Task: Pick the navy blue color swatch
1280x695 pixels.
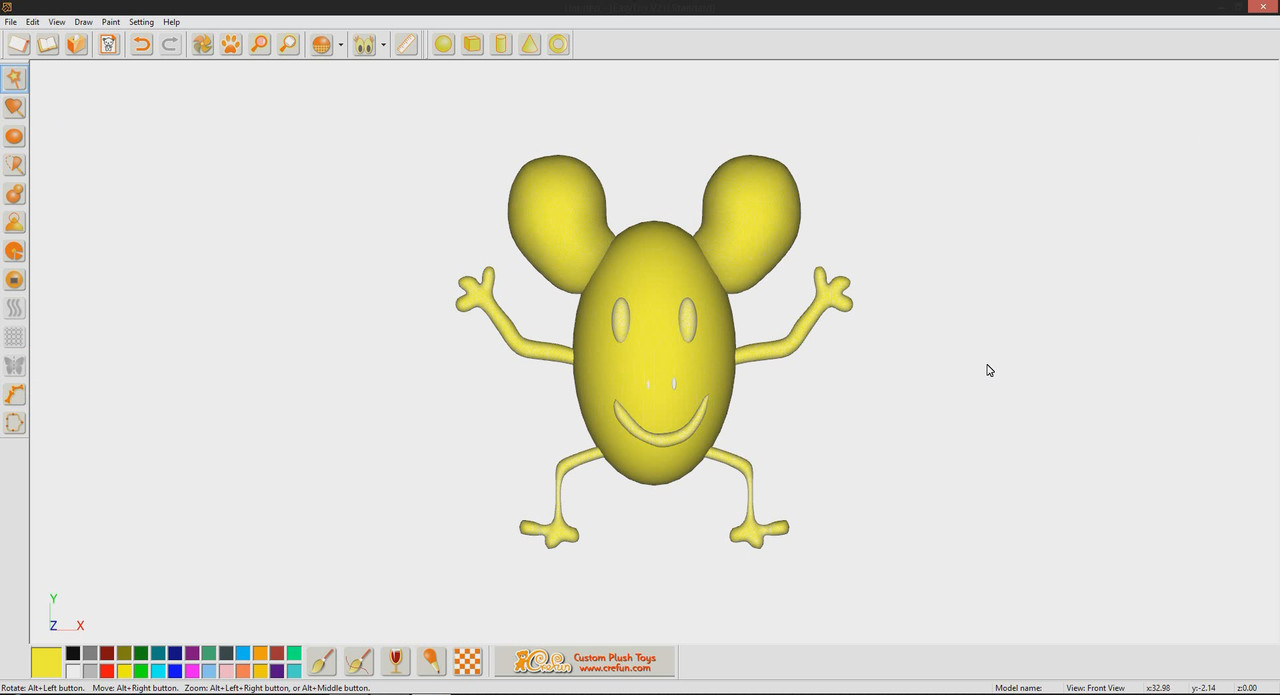Action: pyautogui.click(x=175, y=653)
